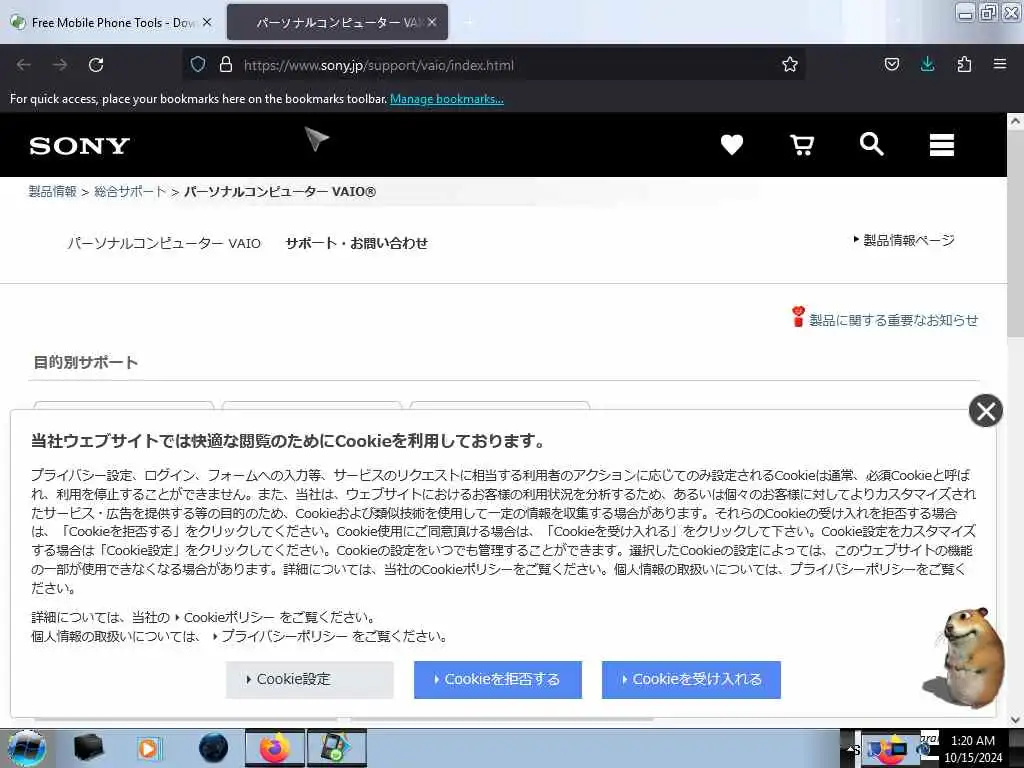Click the Cookieを拒否する button
The image size is (1024, 768).
tap(498, 680)
